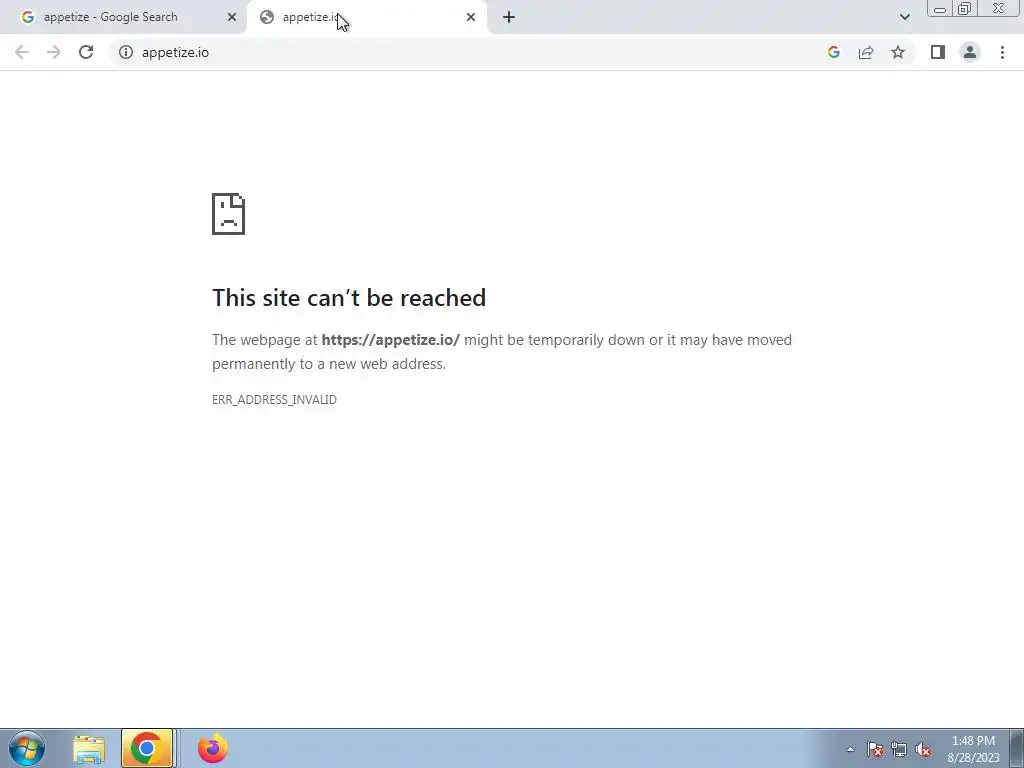The width and height of the screenshot is (1024, 768).
Task: Show hidden system tray icons
Action: pyautogui.click(x=850, y=749)
